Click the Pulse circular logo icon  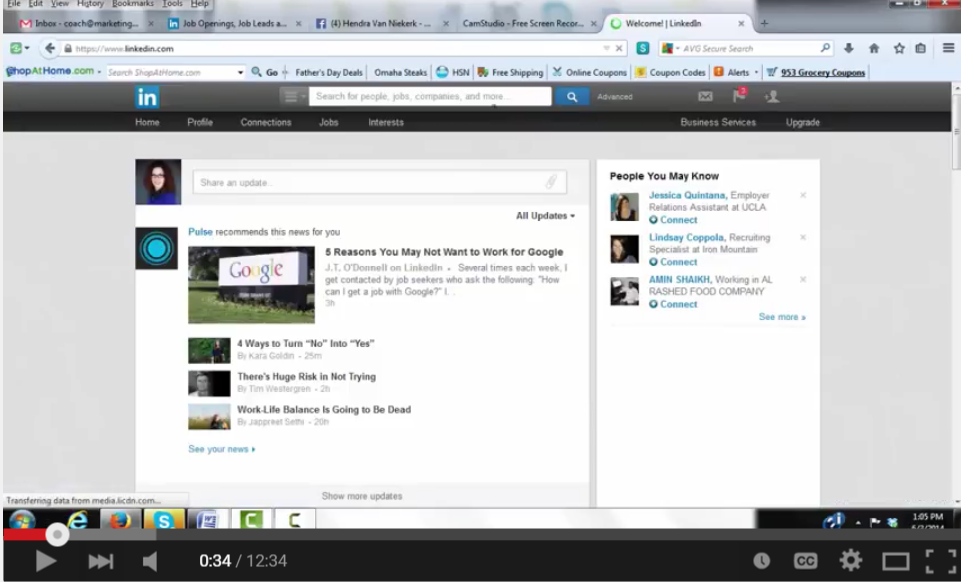(156, 248)
